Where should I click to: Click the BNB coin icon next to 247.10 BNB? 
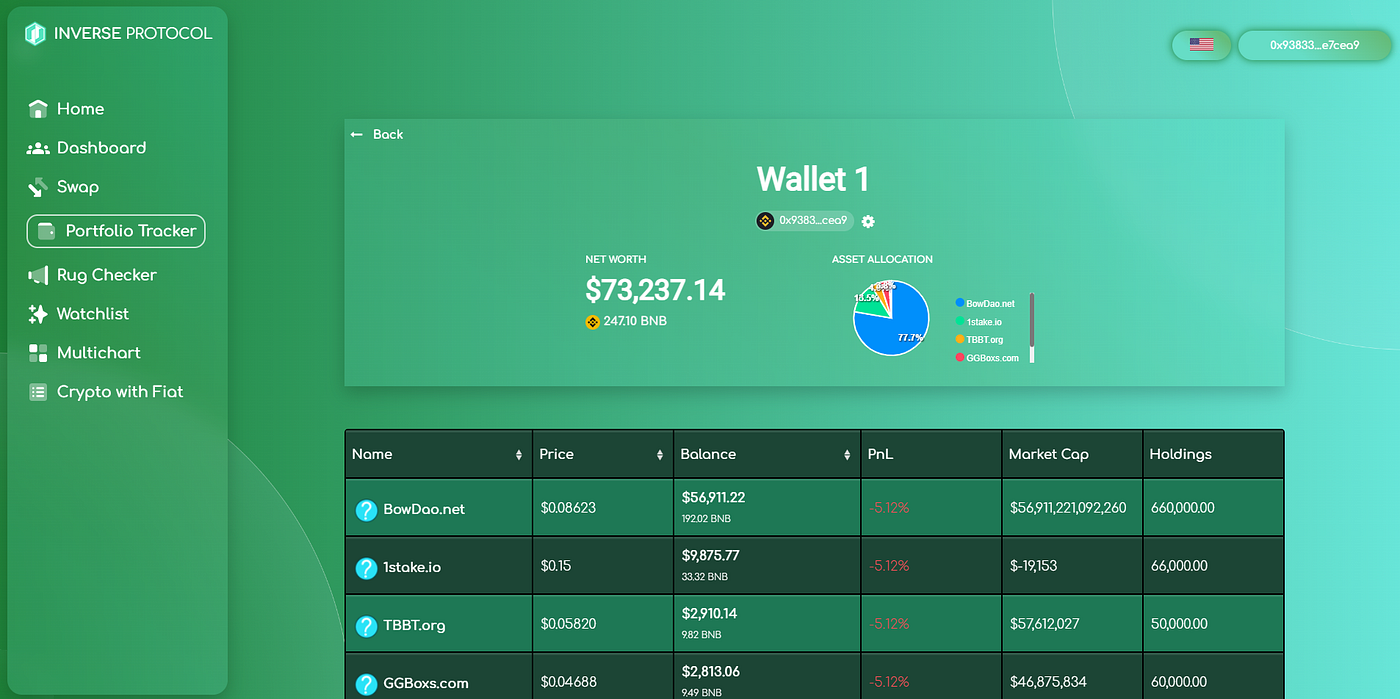592,322
